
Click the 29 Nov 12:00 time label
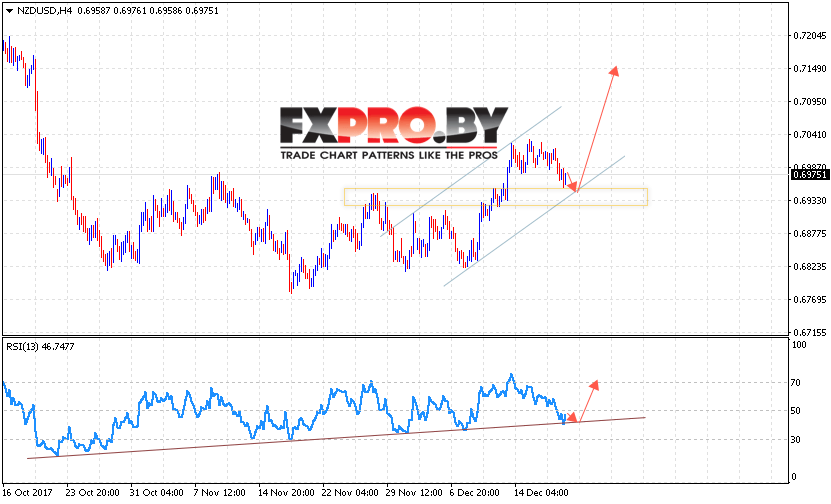[x=414, y=492]
